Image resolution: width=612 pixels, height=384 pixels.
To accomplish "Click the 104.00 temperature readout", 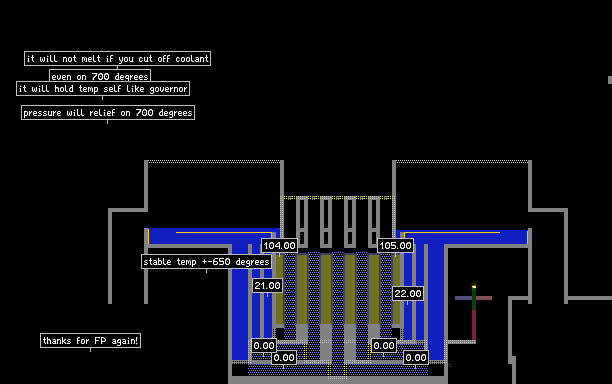I will click(x=279, y=246).
